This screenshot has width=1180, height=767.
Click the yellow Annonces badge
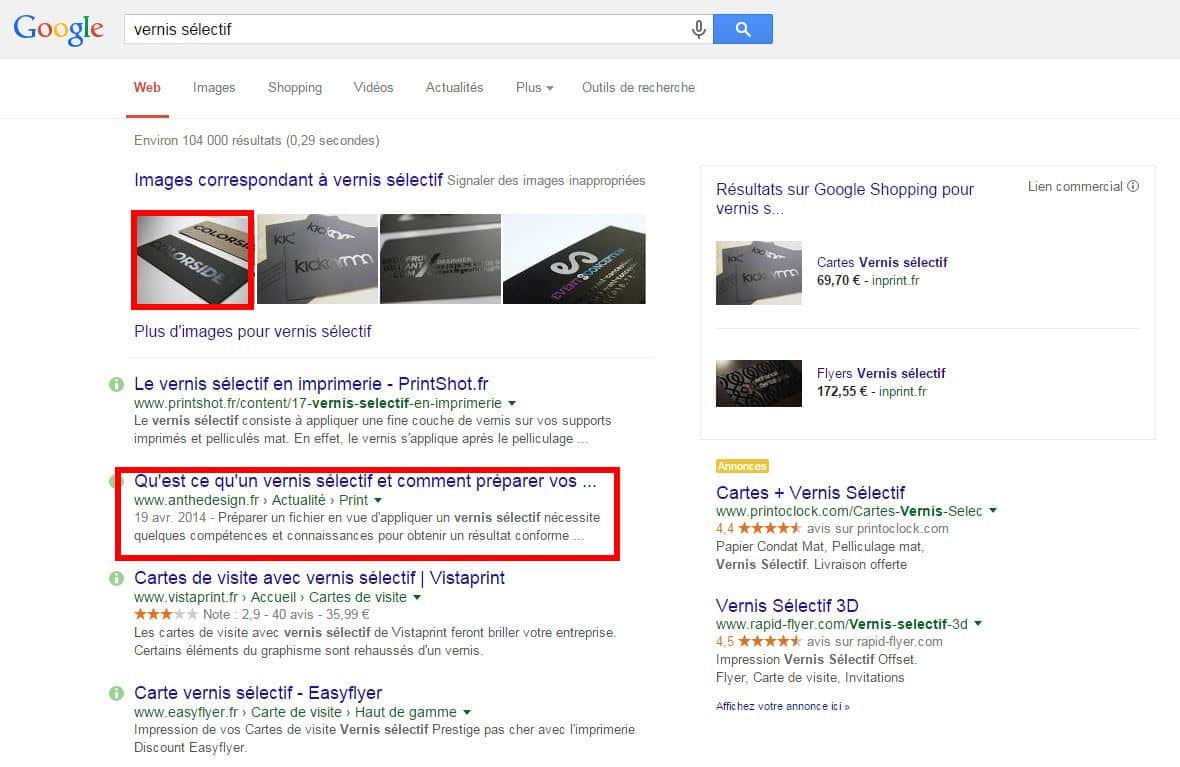[x=742, y=467]
